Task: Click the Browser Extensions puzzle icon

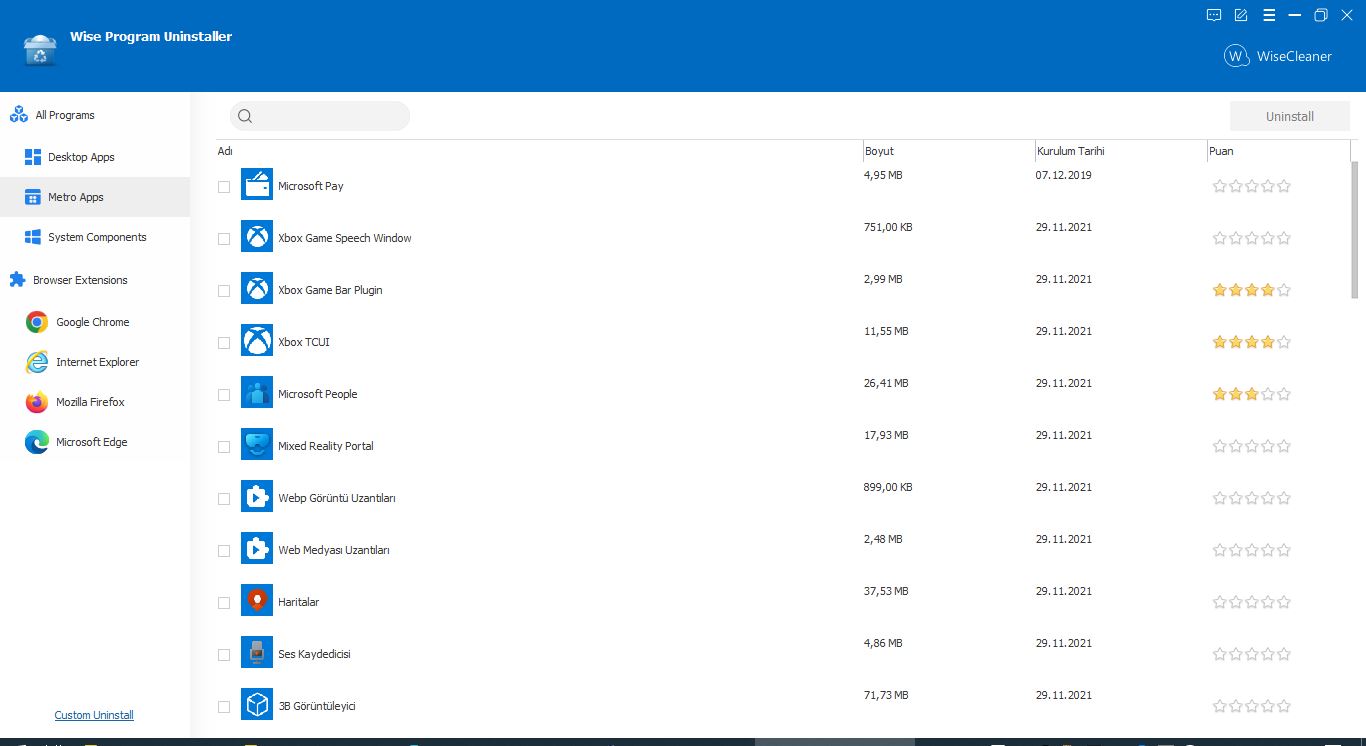Action: (x=17, y=280)
